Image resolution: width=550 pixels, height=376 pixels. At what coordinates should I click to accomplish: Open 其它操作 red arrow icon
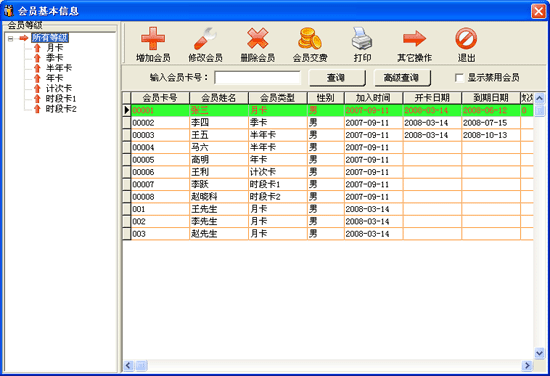414,39
